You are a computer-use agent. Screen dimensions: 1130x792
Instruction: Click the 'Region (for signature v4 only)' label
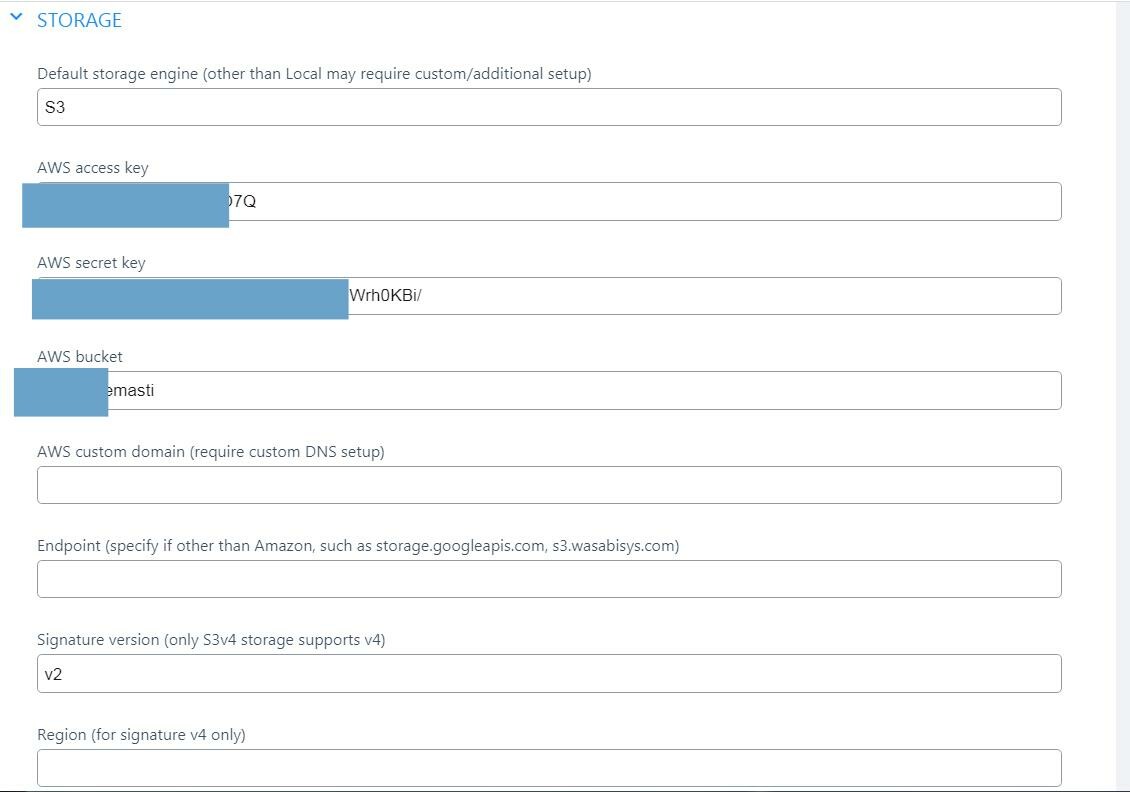(141, 735)
